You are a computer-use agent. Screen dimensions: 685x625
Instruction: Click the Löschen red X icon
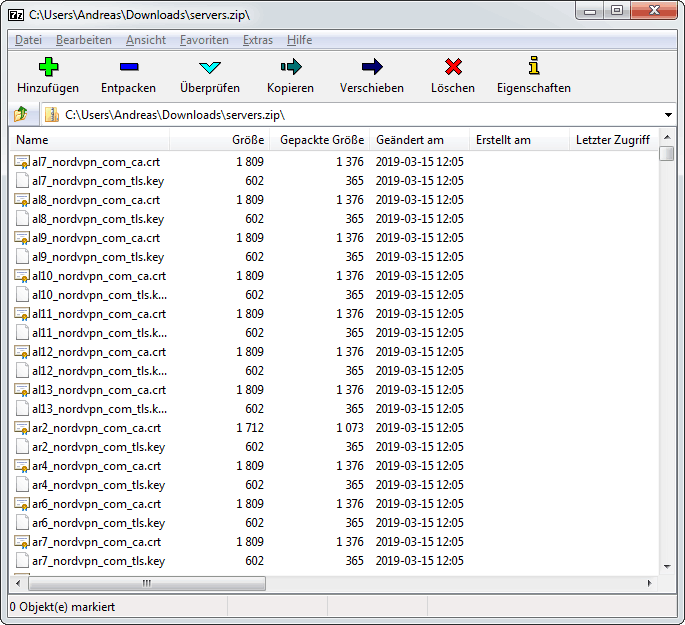(x=453, y=67)
